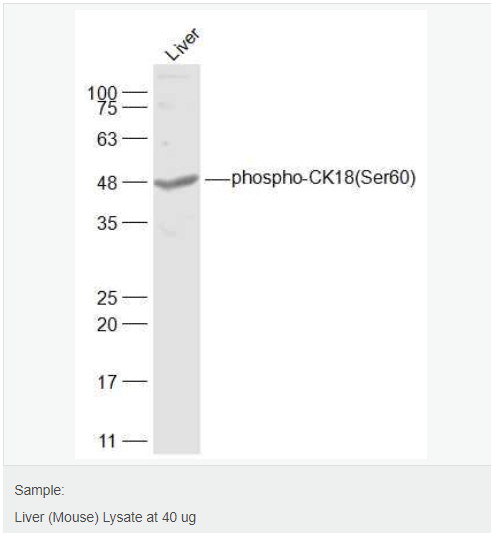Viewport: 491px width, 533px height.
Task: Click the 48 molecular weight marker
Action: click(x=107, y=183)
